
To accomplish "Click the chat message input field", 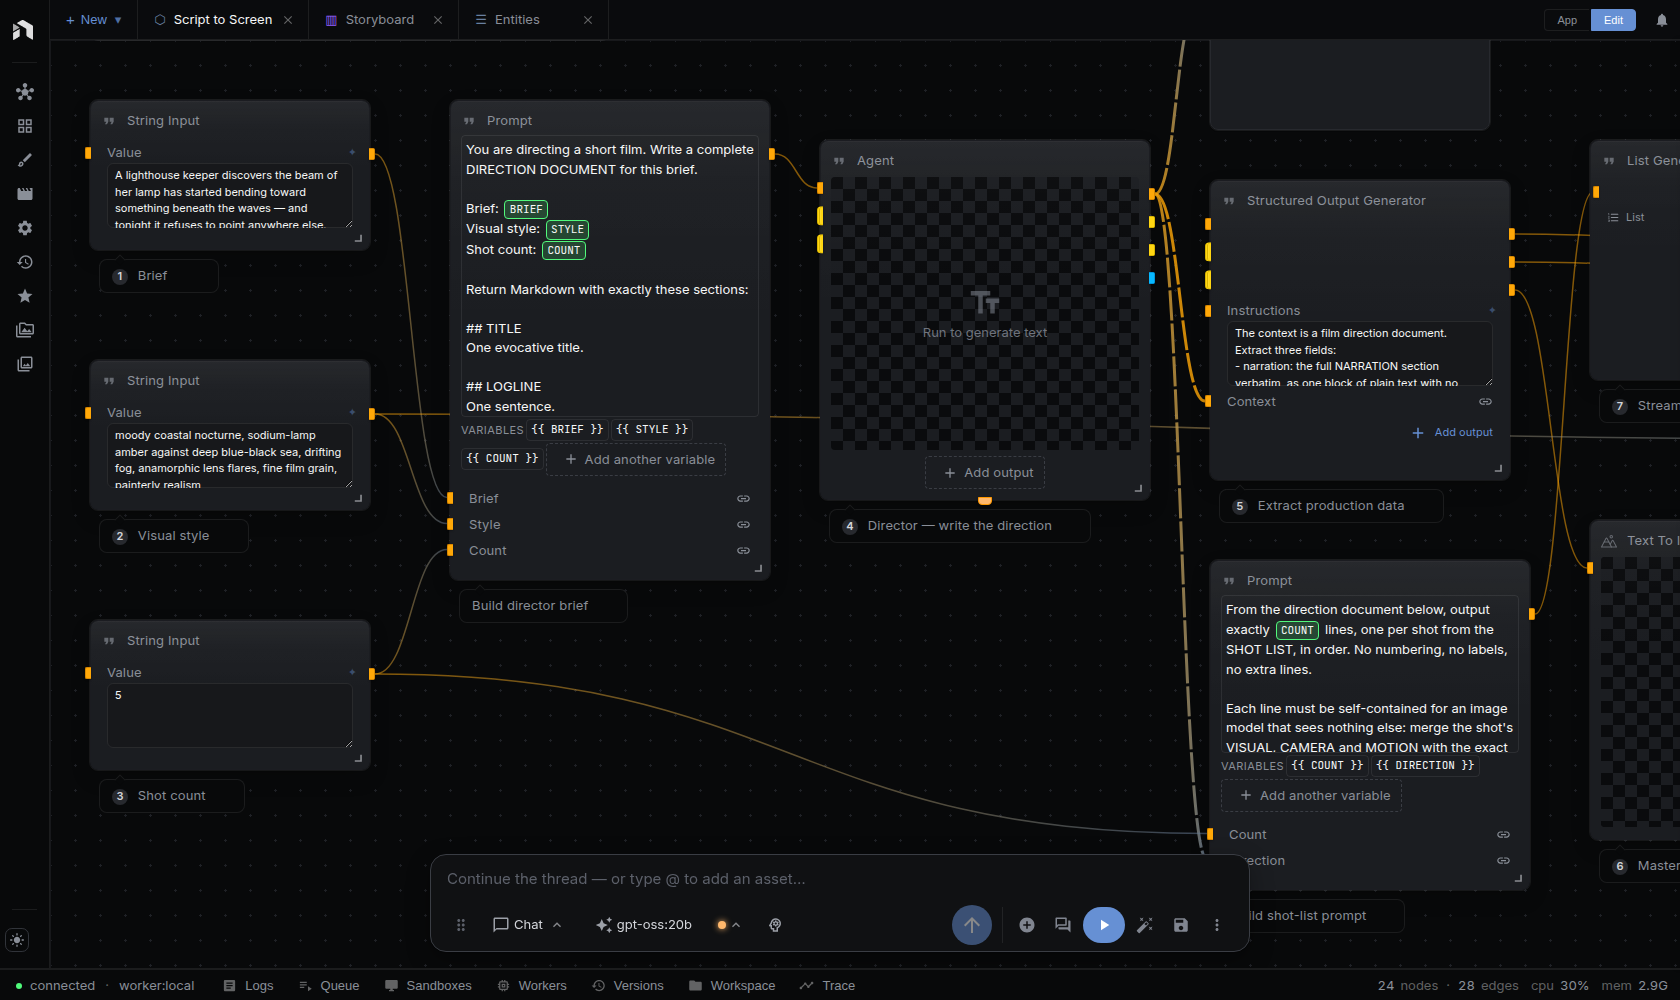I will coord(840,879).
